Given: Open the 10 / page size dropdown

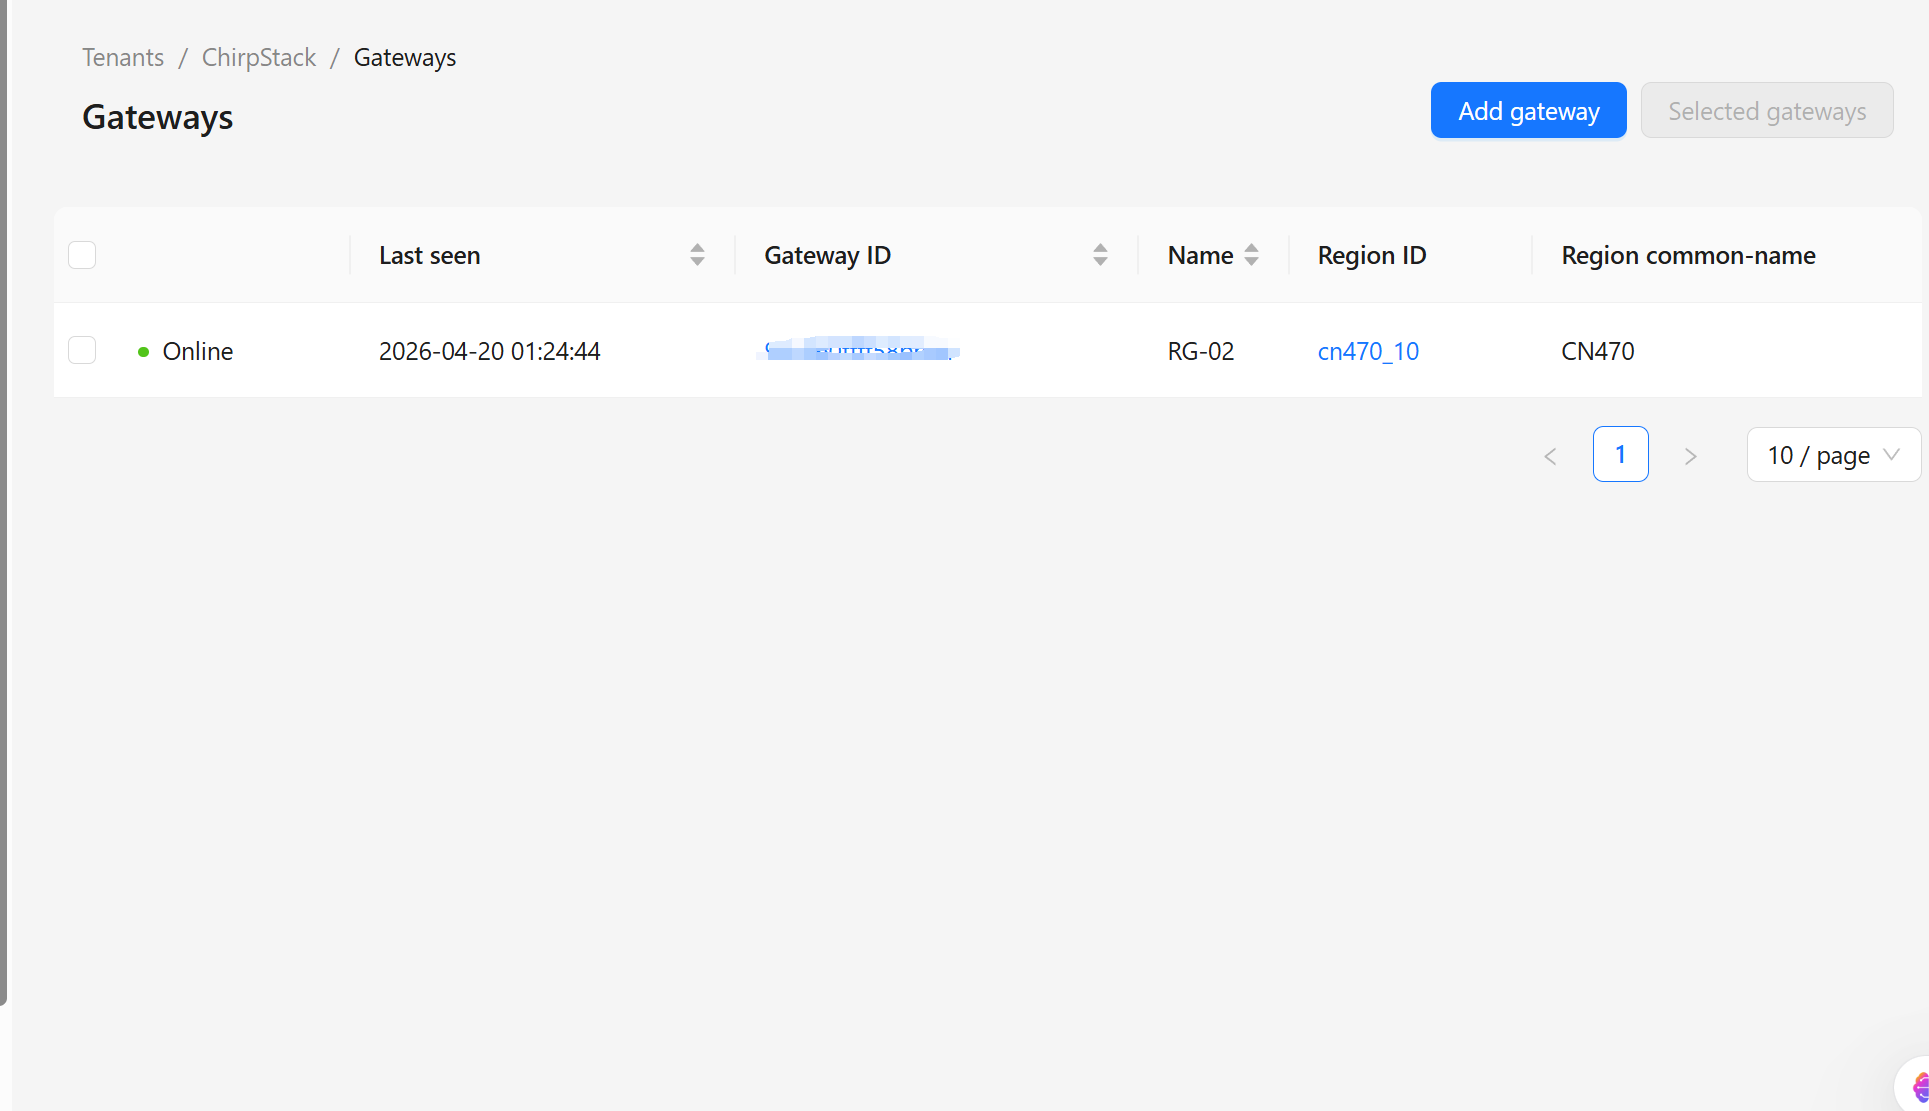Looking at the screenshot, I should [1833, 455].
